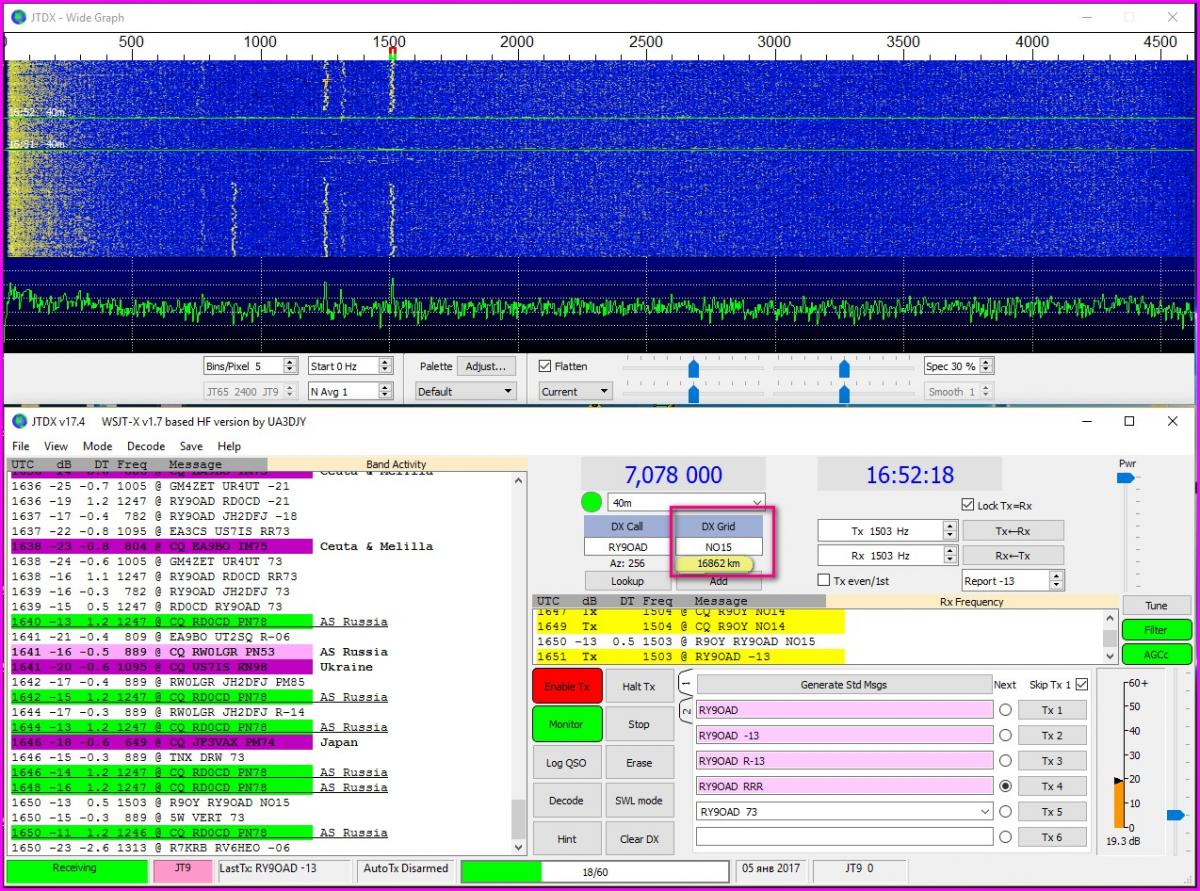The height and width of the screenshot is (891, 1200).
Task: Click the green Monitor button
Action: 567,724
